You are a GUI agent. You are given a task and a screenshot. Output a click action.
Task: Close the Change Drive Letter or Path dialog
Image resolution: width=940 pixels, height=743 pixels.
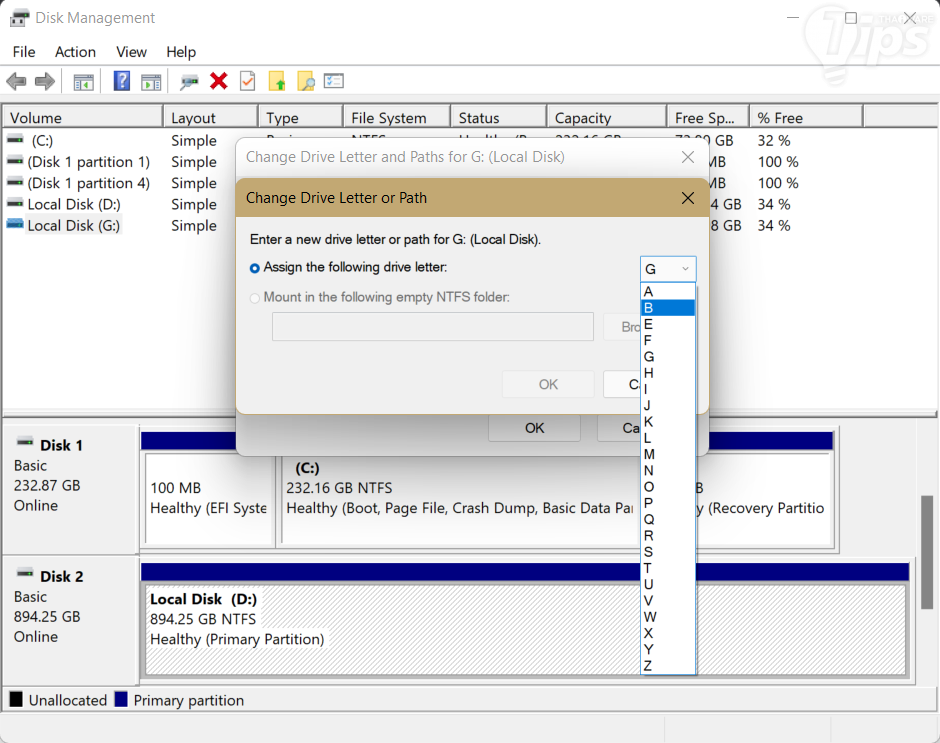(688, 198)
